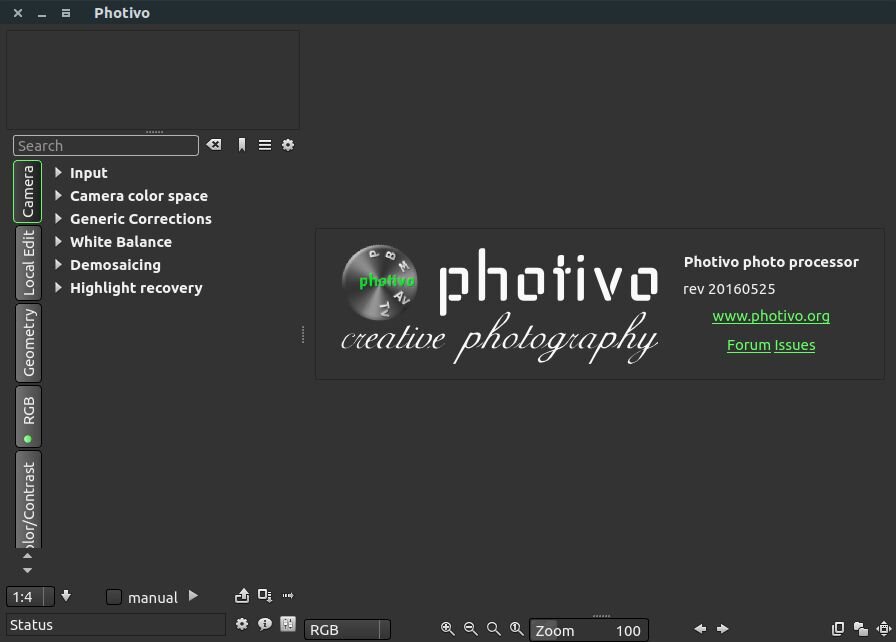
Task: Open the list view icon beside search
Action: pyautogui.click(x=265, y=145)
